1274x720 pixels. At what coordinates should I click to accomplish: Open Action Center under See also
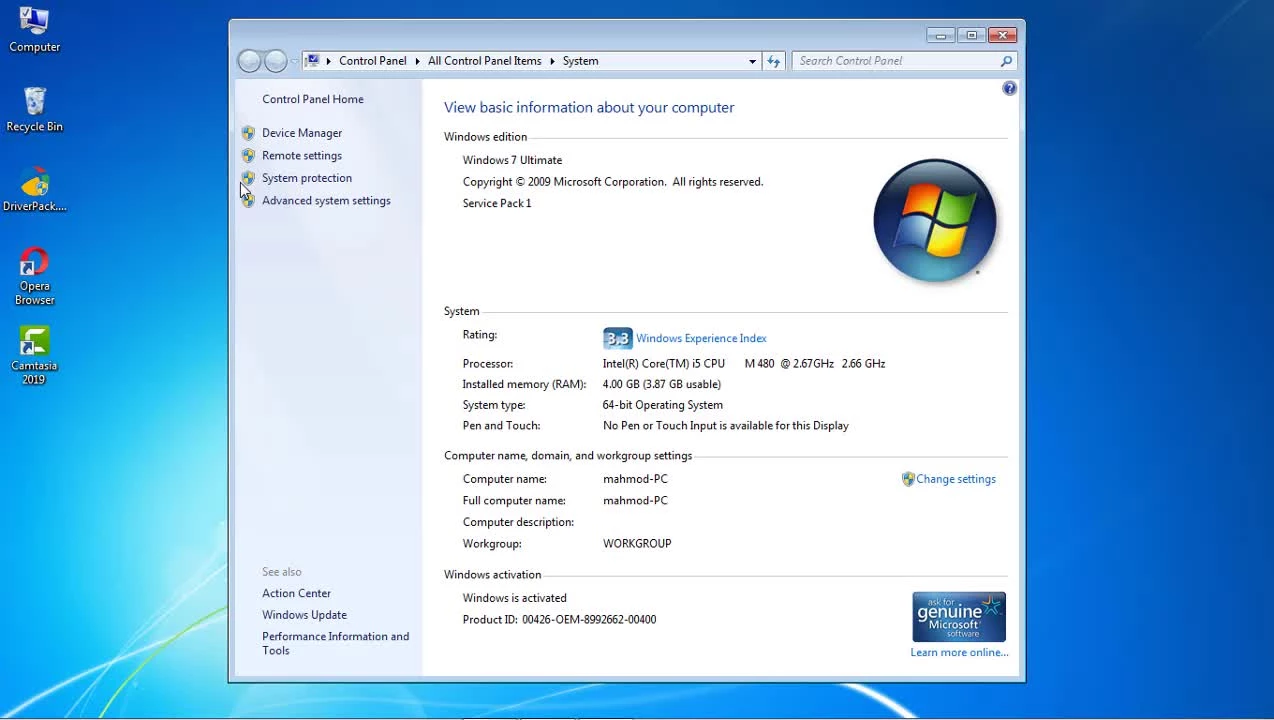click(x=296, y=594)
